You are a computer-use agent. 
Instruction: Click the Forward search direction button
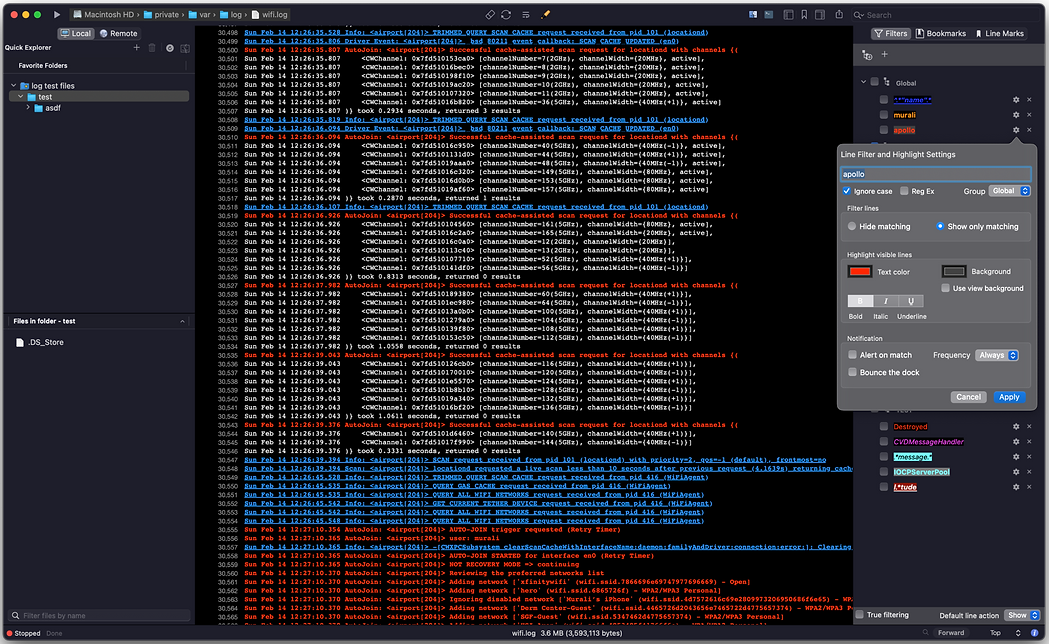[951, 633]
